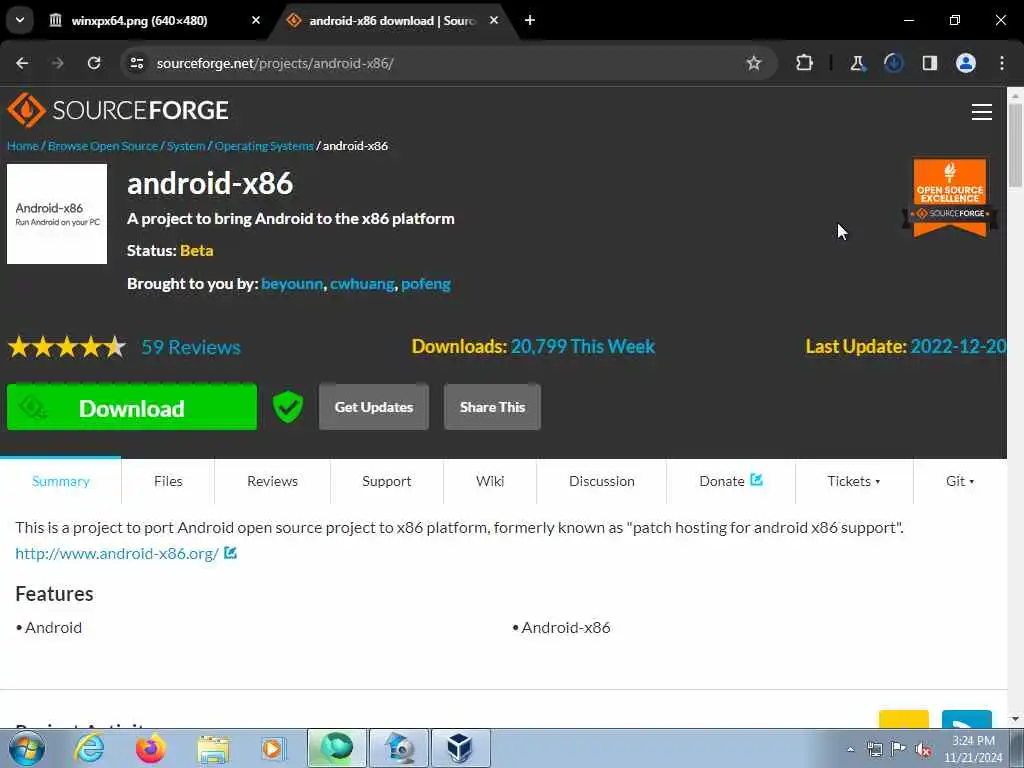Select the Summary tab
The image size is (1024, 768).
(61, 481)
